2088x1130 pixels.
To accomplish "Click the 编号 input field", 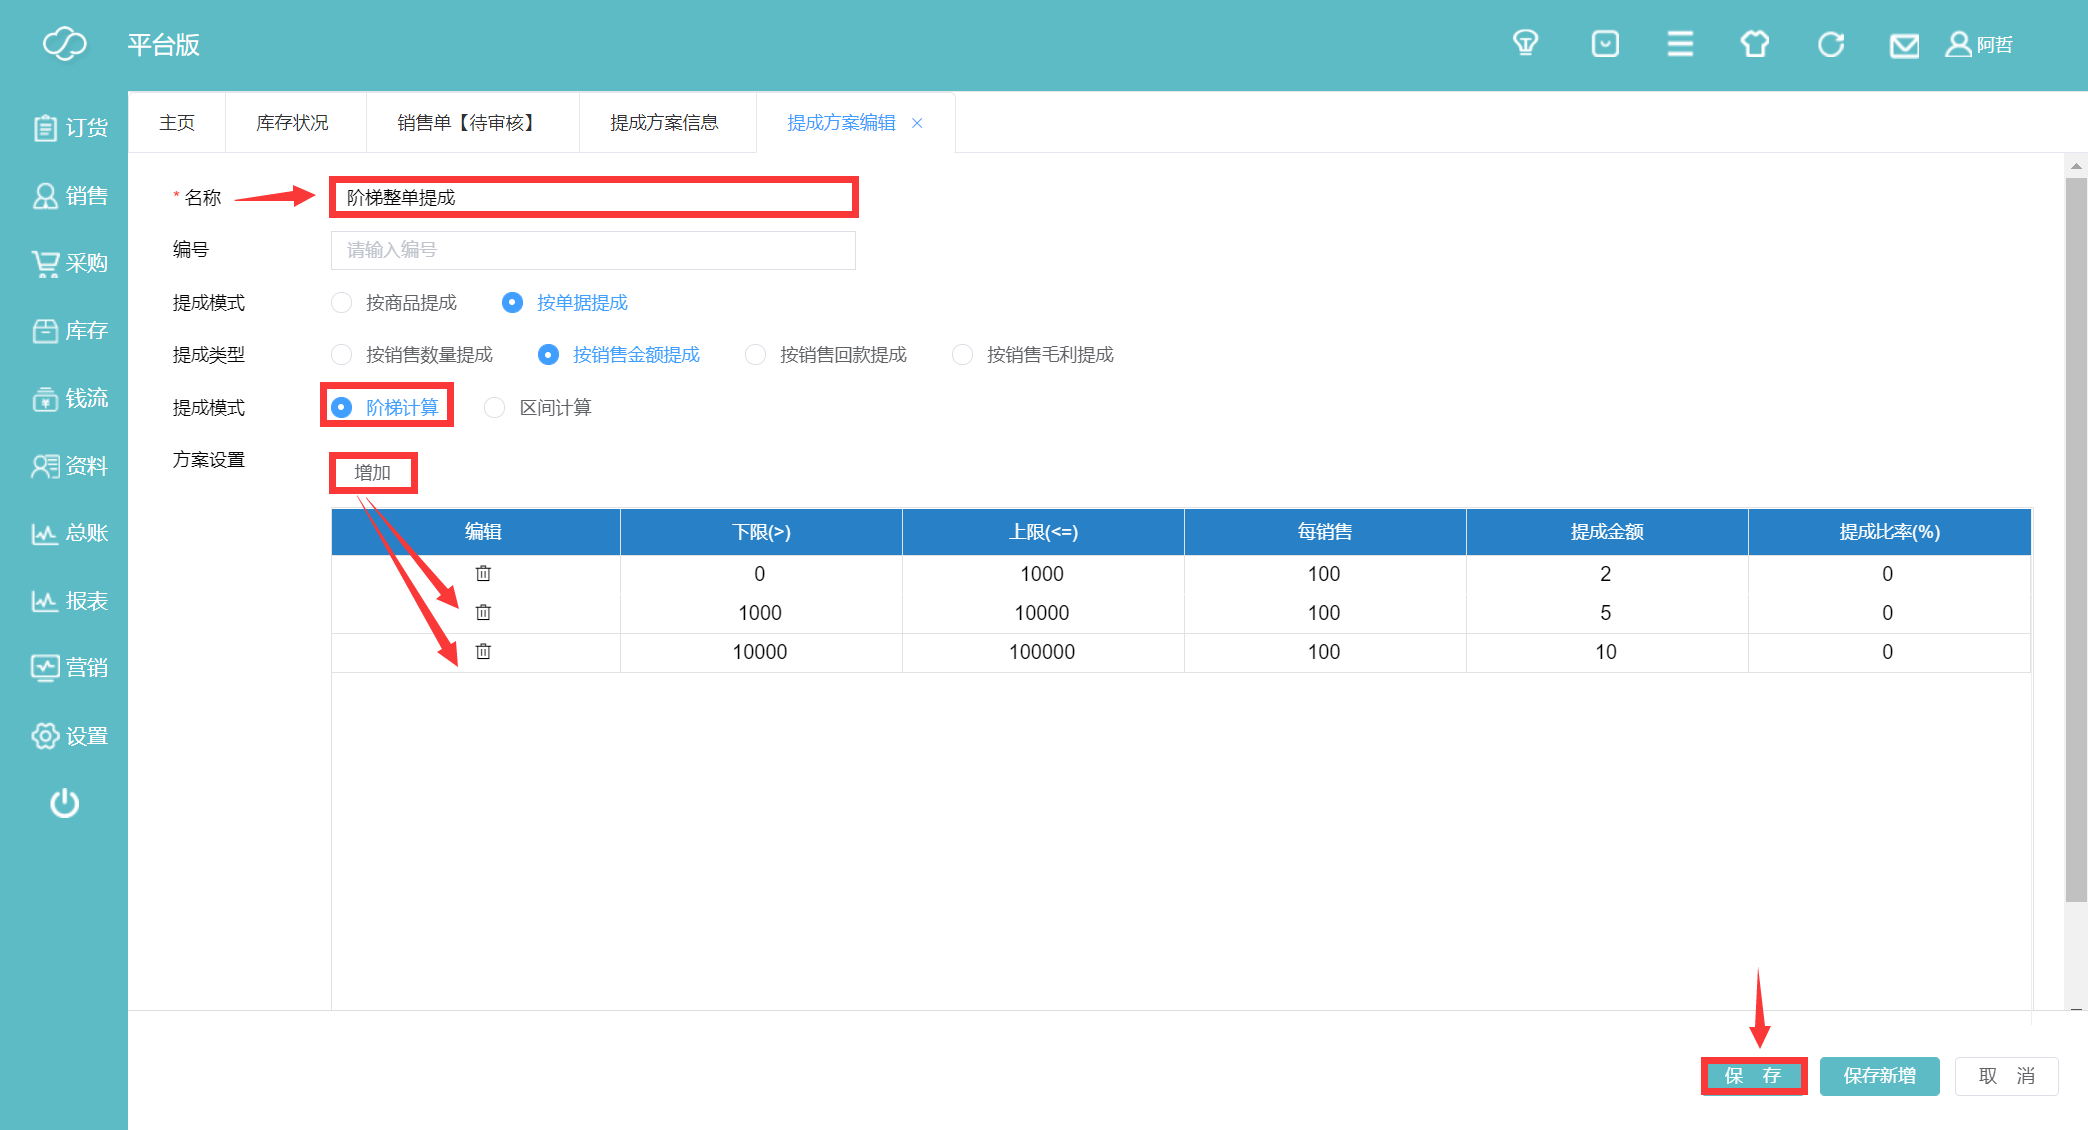I will (593, 250).
